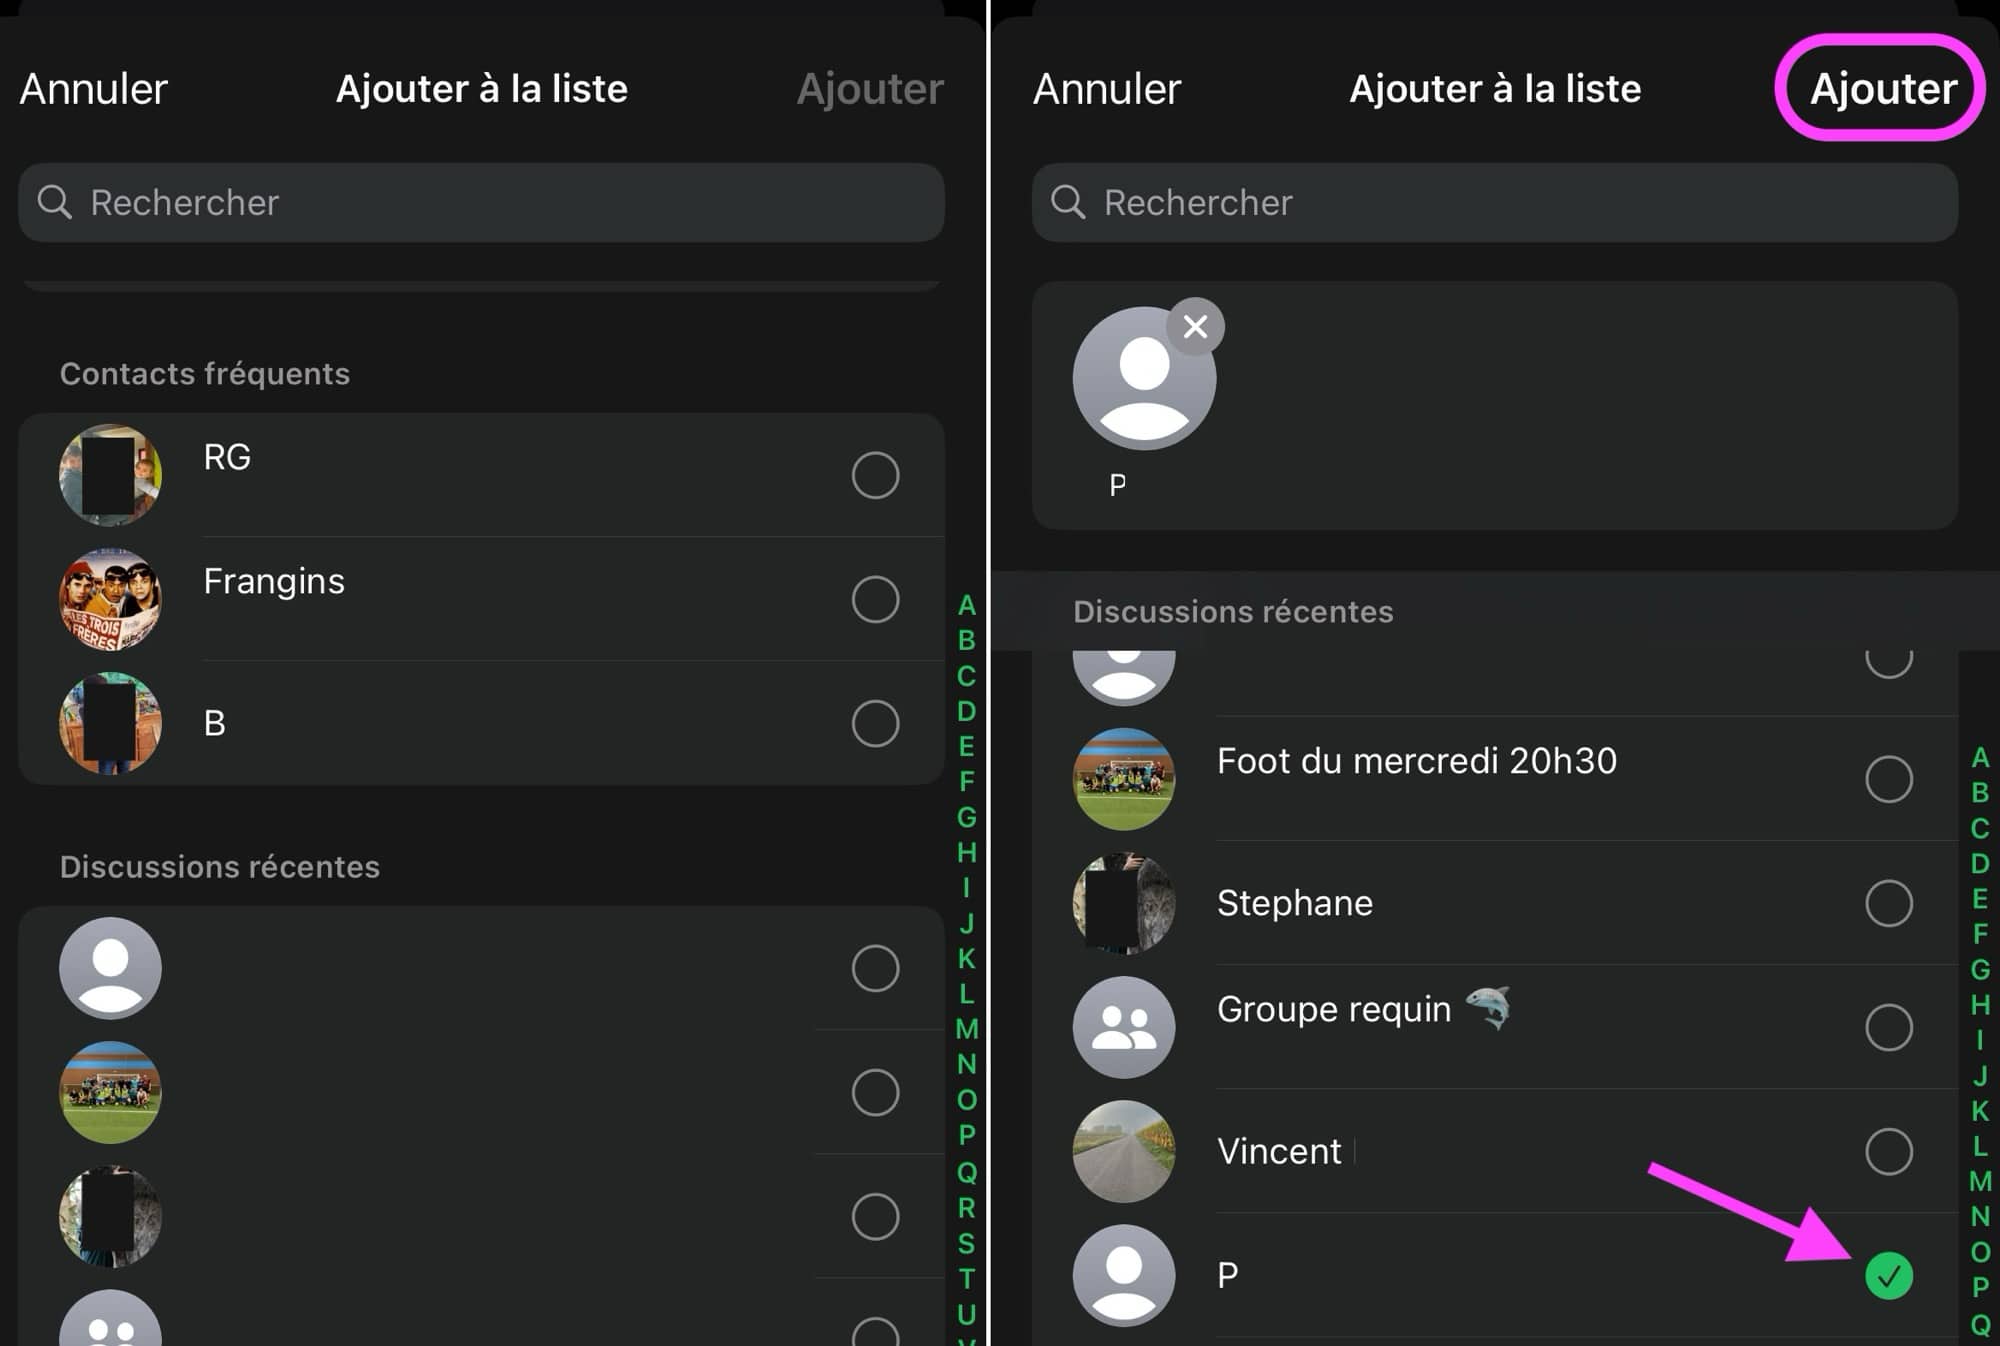The image size is (2000, 1346).
Task: Tap Vincent's road photo avatar
Action: pos(1124,1151)
